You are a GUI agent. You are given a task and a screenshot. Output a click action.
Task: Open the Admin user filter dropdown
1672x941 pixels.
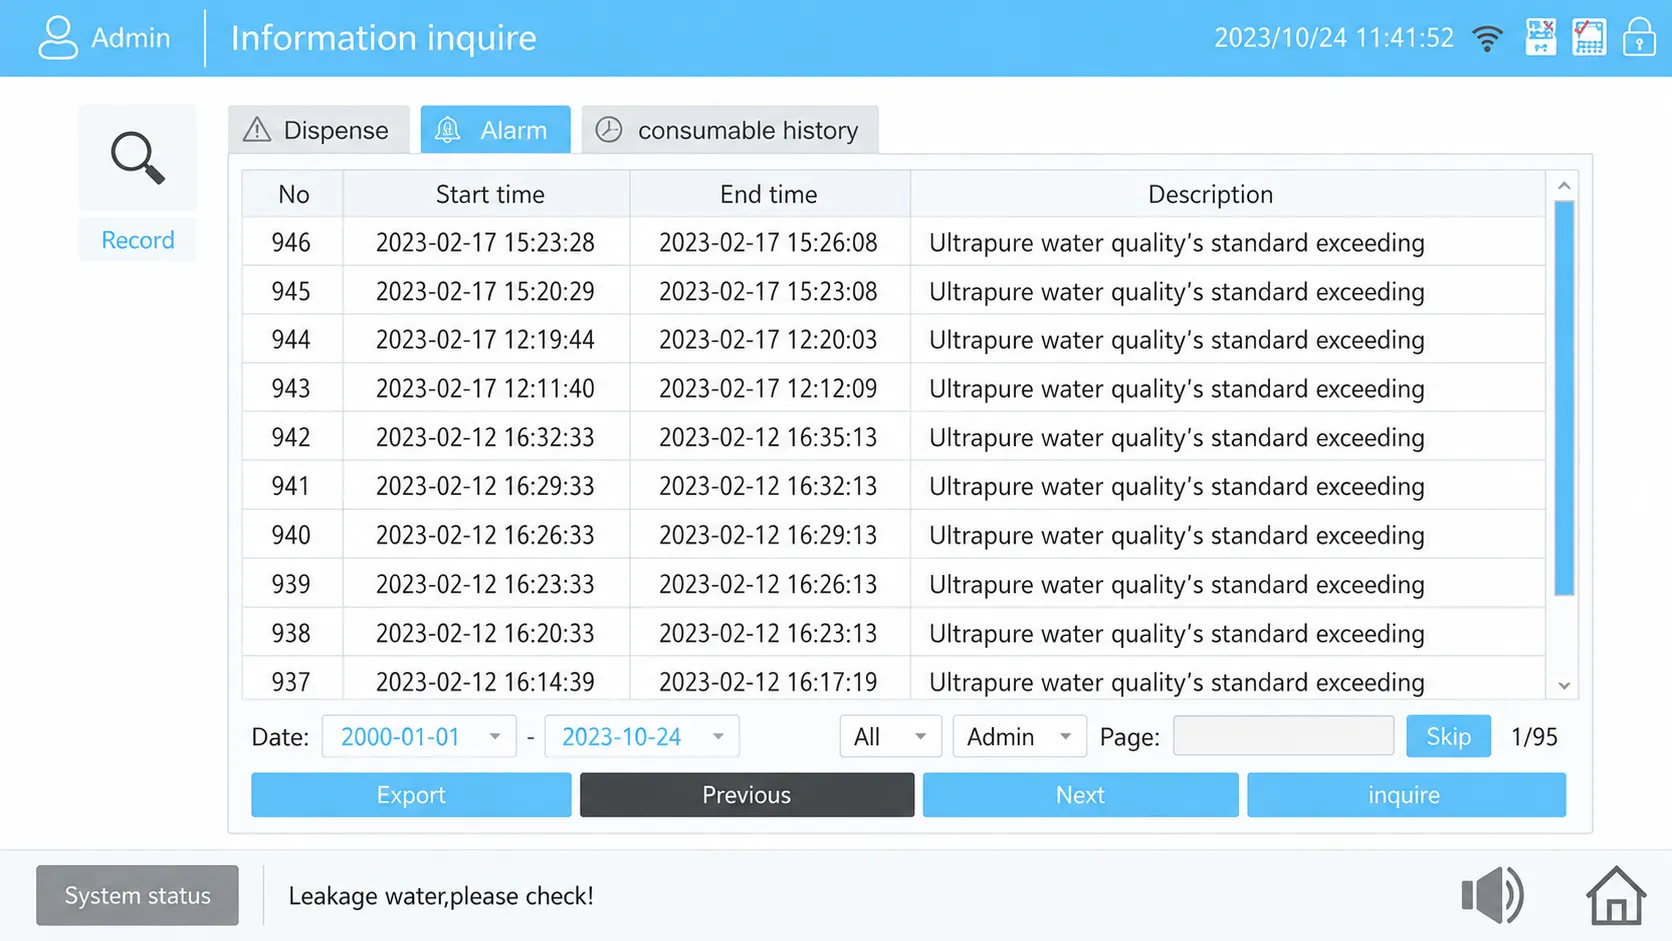pyautogui.click(x=1019, y=737)
